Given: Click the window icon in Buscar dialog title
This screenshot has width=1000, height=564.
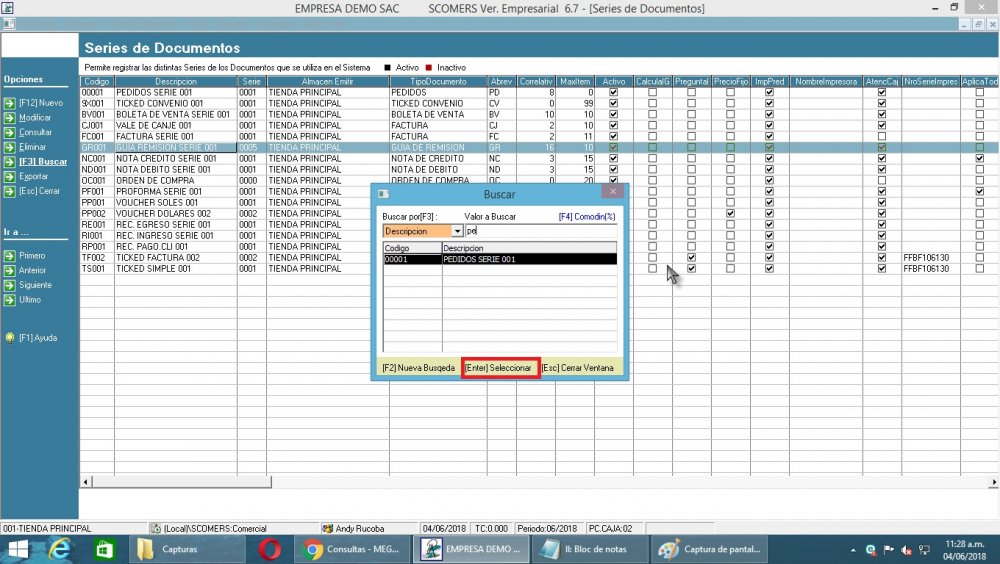Looking at the screenshot, I should pos(383,194).
